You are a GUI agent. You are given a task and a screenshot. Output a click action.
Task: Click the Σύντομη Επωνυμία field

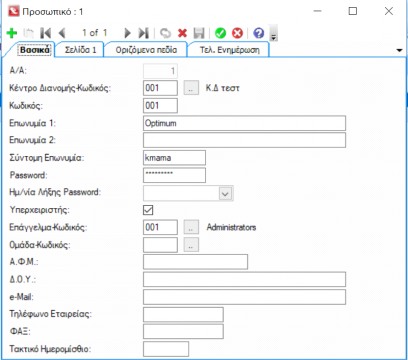click(x=174, y=158)
